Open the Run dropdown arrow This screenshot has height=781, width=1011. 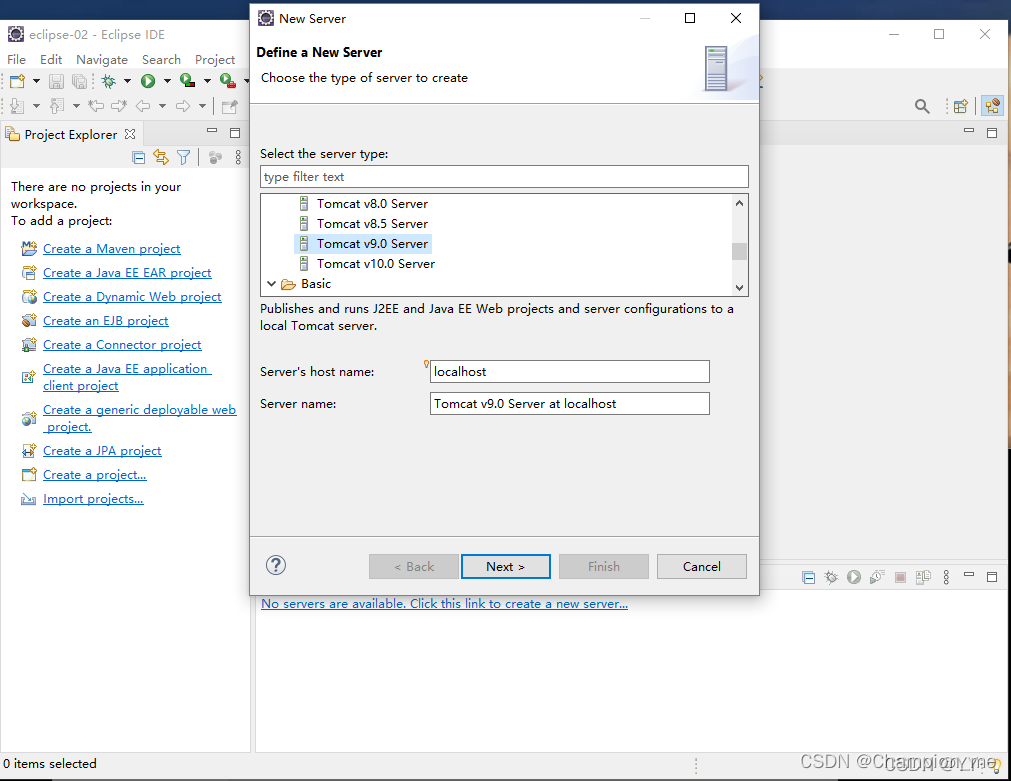click(167, 81)
